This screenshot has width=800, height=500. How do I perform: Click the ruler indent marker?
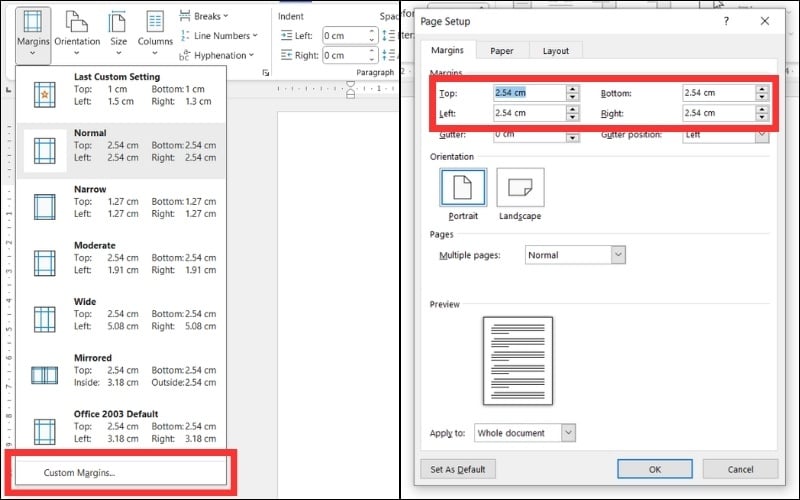click(x=351, y=89)
